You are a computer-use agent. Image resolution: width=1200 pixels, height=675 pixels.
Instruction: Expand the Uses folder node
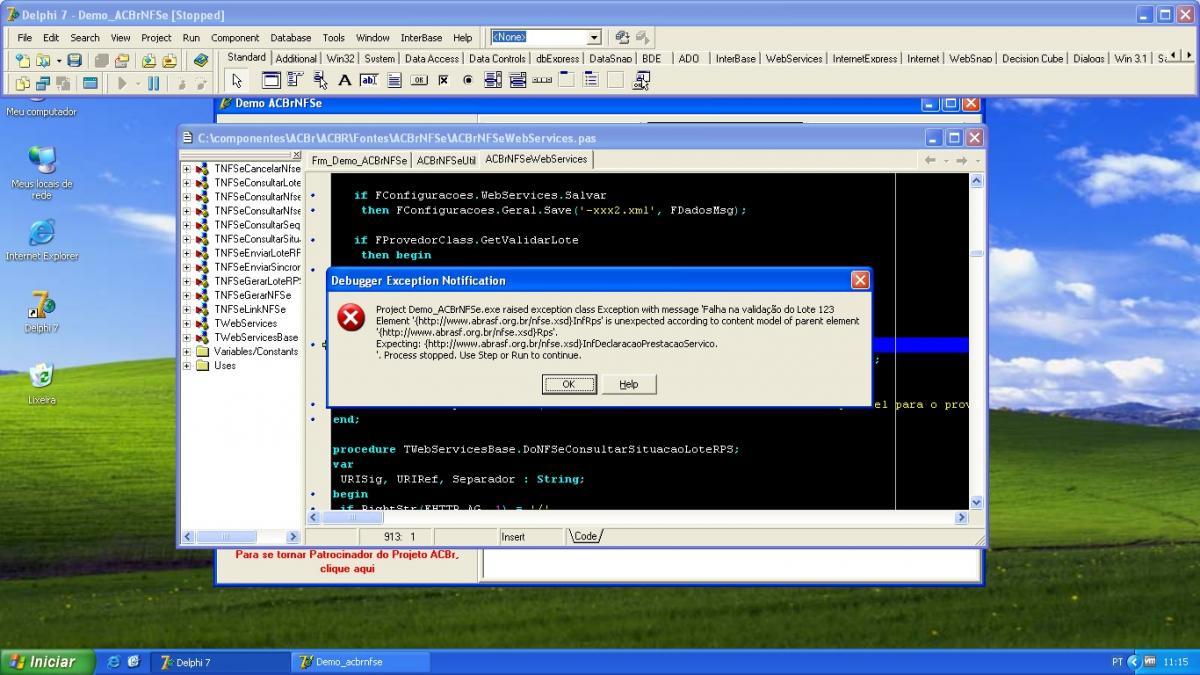(186, 365)
